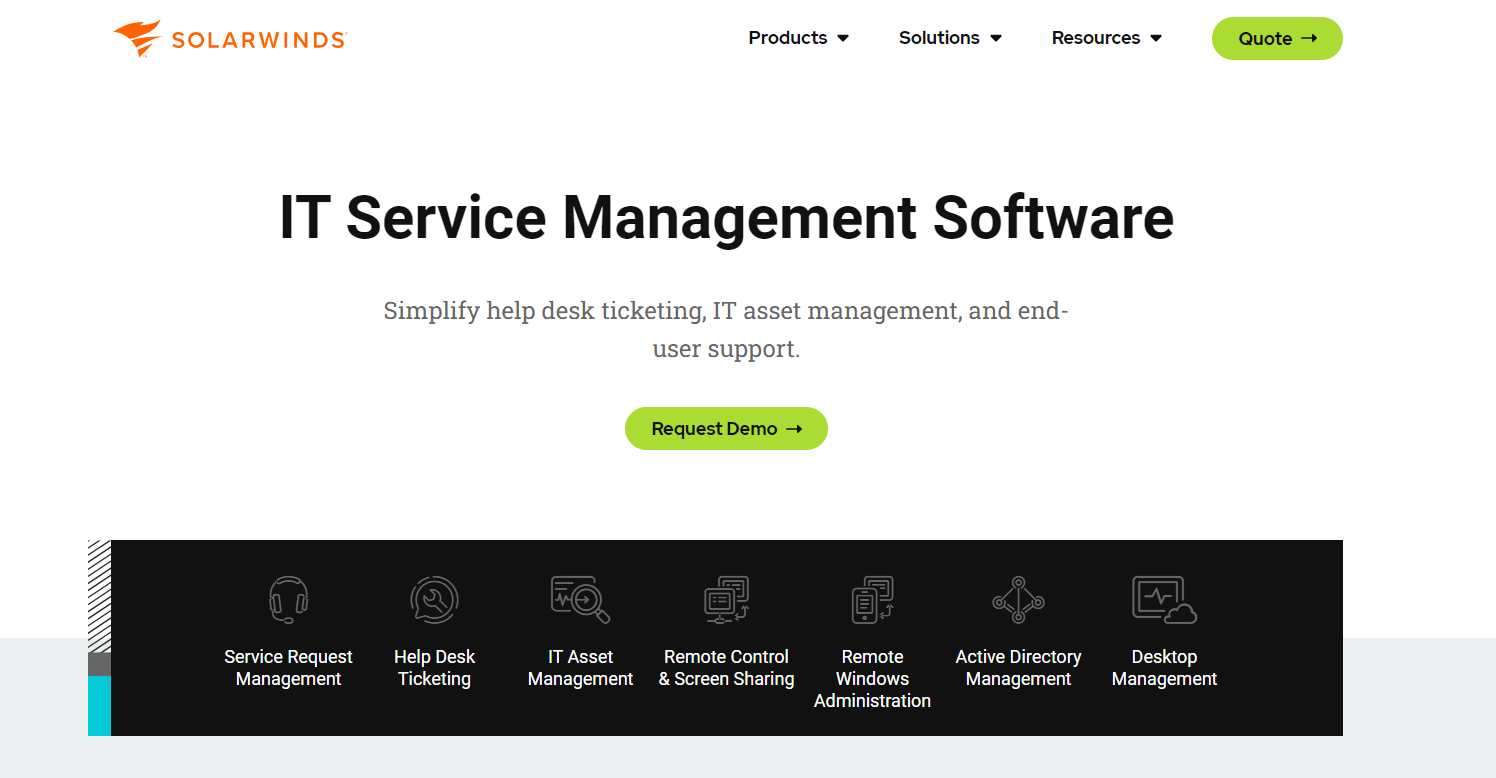Expand the Products dropdown arrow
Image resolution: width=1496 pixels, height=778 pixels.
pos(844,38)
